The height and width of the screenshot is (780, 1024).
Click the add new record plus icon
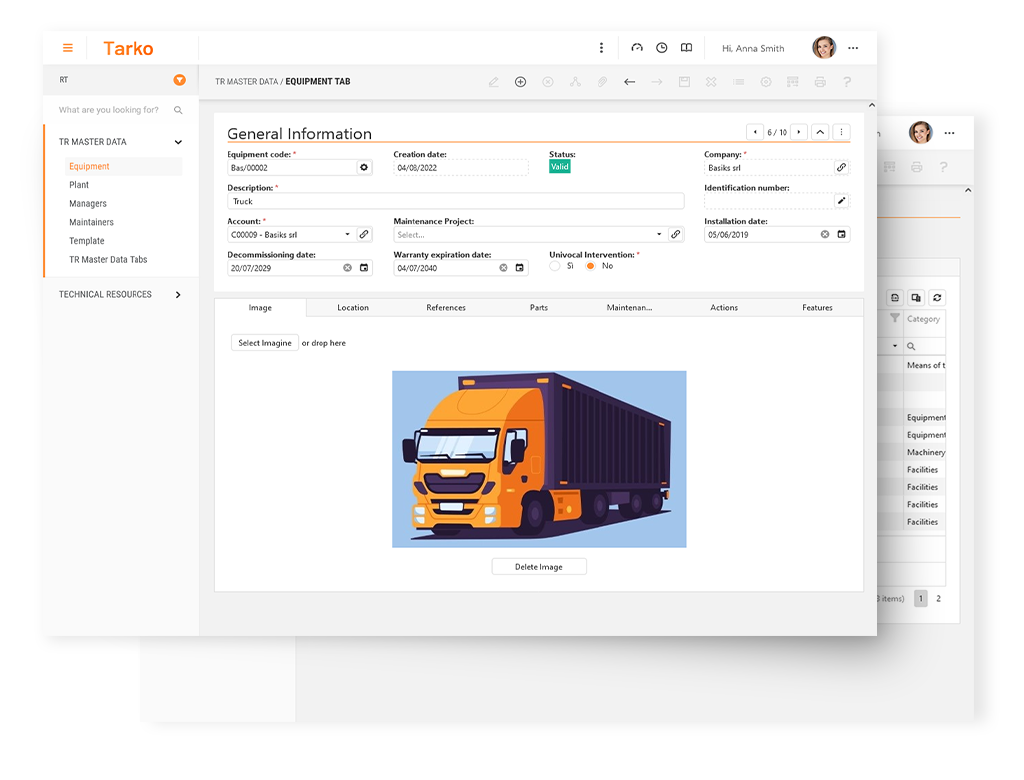[520, 82]
